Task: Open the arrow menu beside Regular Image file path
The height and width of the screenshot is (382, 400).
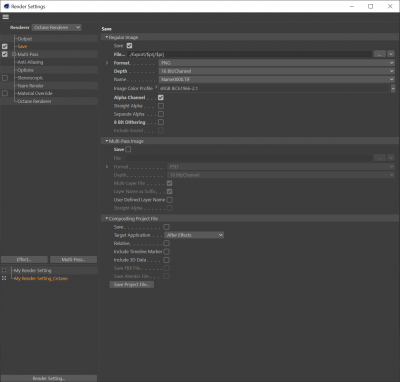Action: tap(391, 54)
